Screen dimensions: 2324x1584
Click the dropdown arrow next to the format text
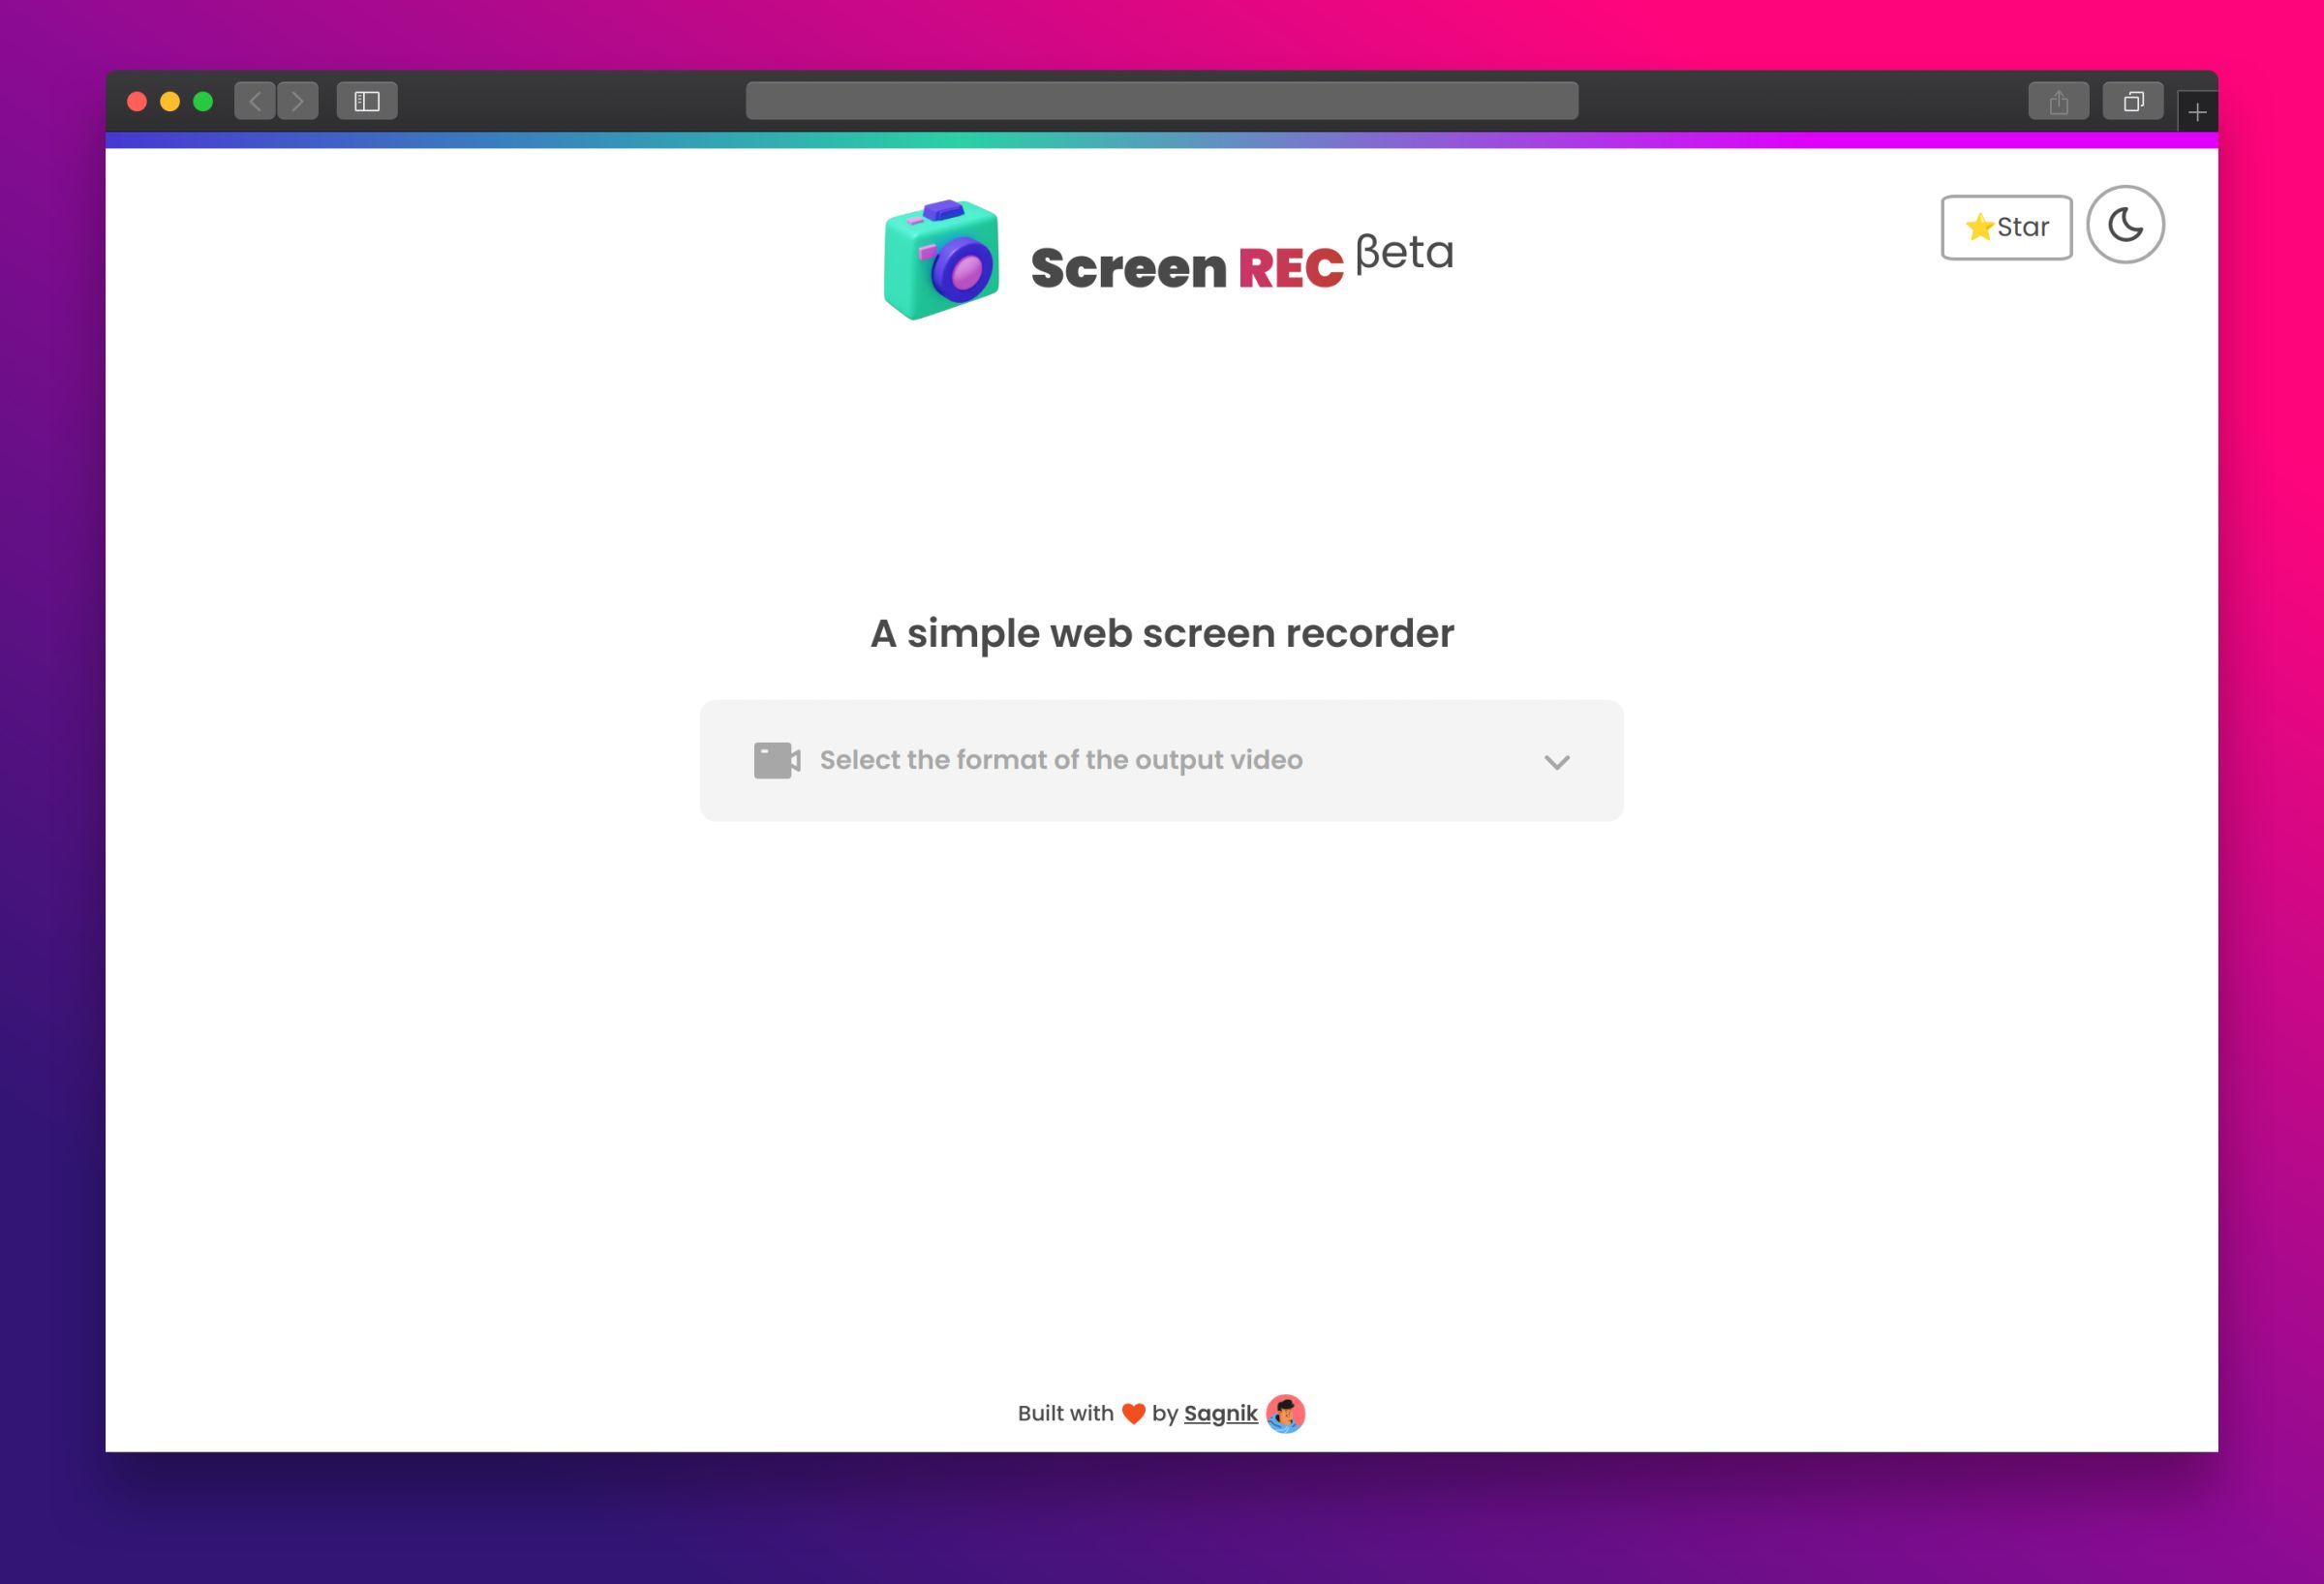point(1556,762)
